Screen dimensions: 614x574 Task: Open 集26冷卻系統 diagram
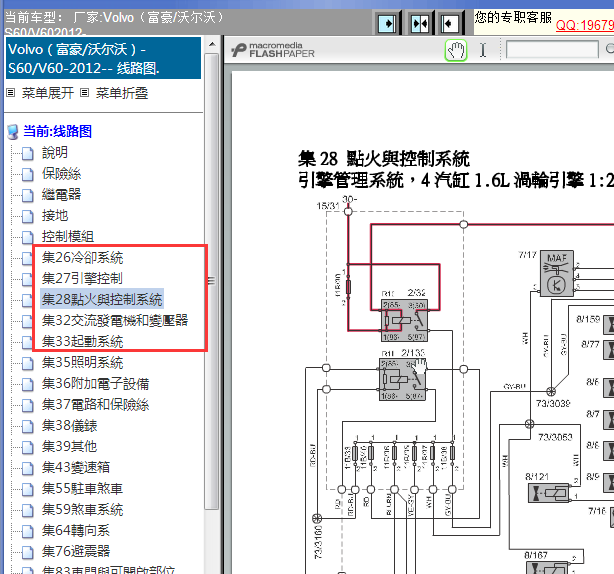[x=83, y=258]
